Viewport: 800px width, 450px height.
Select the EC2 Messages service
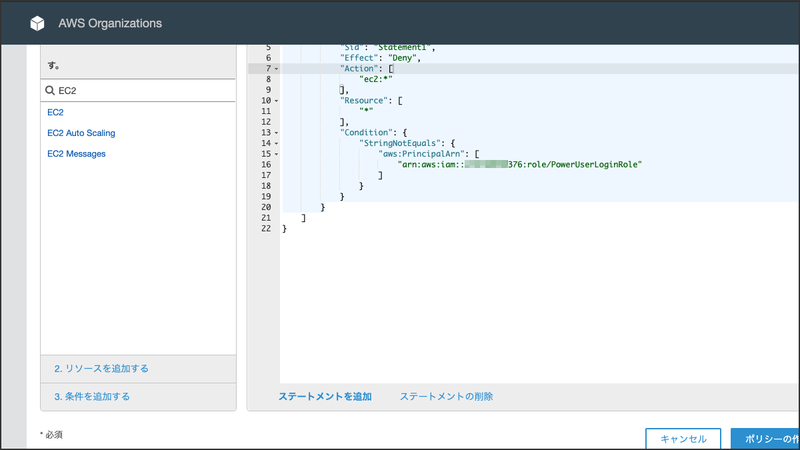pyautogui.click(x=77, y=154)
